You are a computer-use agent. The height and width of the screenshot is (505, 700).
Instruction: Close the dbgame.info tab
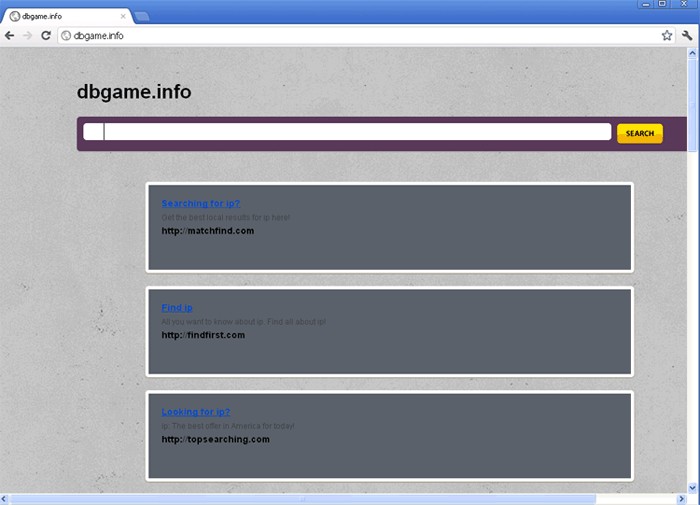point(123,16)
